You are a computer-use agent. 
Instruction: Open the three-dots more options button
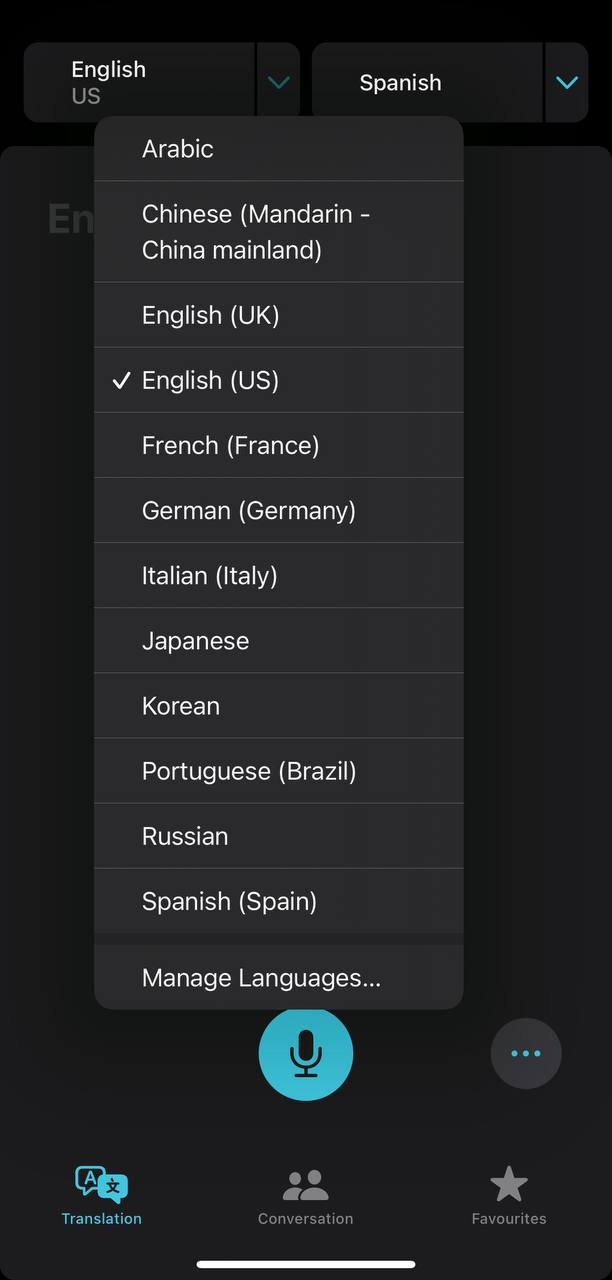pyautogui.click(x=526, y=1053)
